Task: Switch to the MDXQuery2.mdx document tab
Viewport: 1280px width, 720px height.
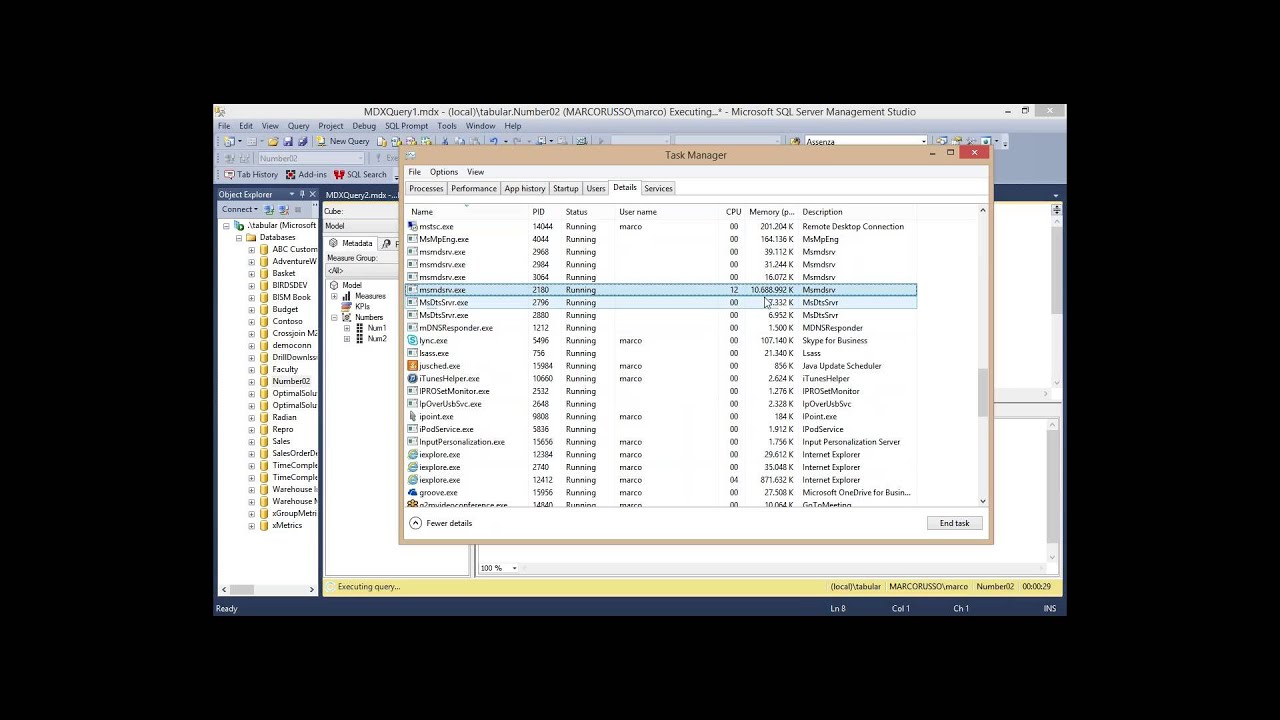Action: click(361, 195)
